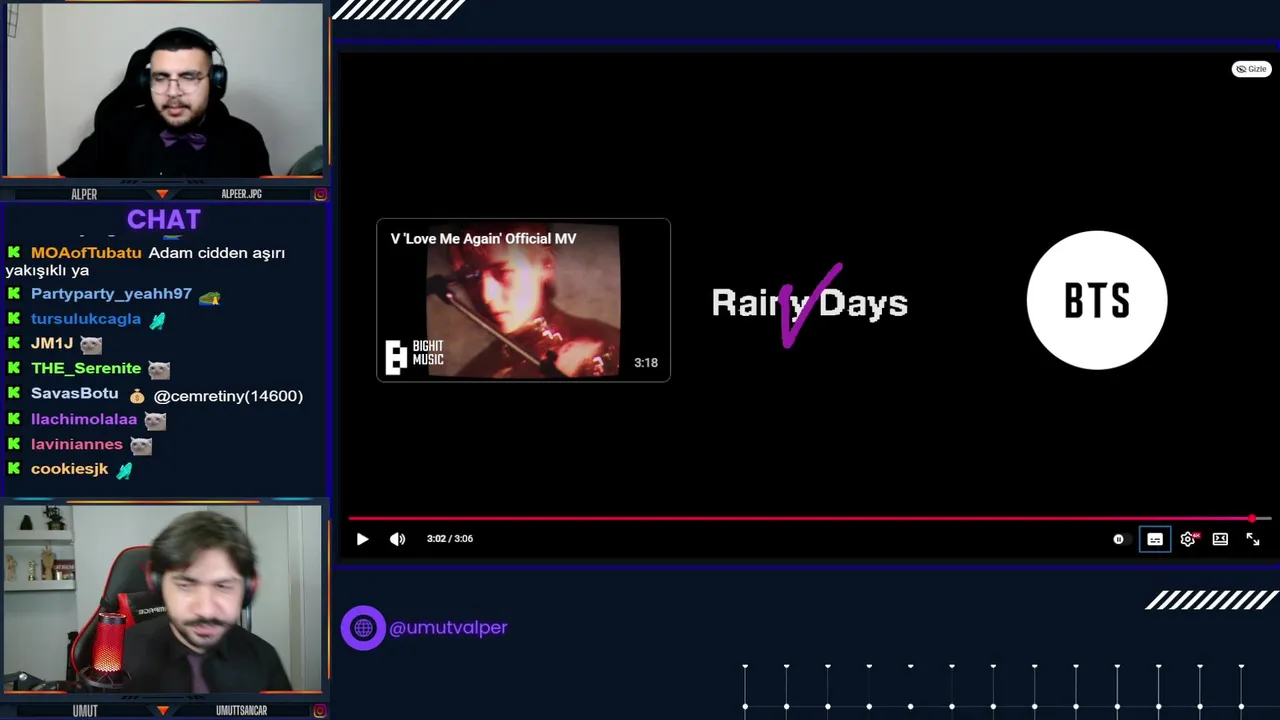The image size is (1280, 720).
Task: Click the cat emote after JM1J
Action: click(x=91, y=345)
